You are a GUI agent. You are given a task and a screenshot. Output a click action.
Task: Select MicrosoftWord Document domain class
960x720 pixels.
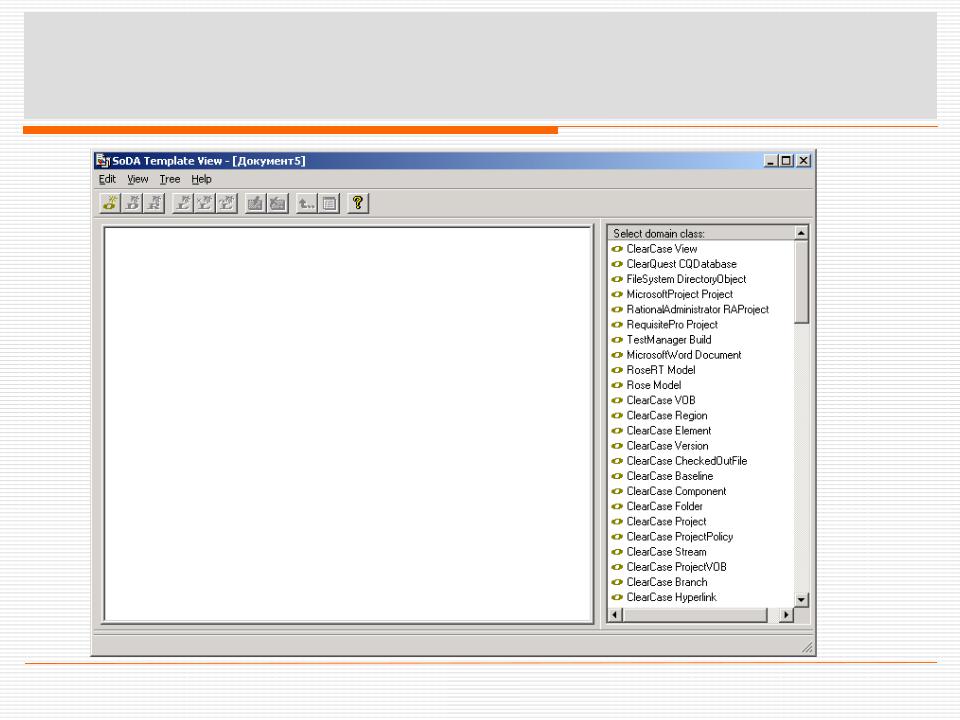click(684, 355)
